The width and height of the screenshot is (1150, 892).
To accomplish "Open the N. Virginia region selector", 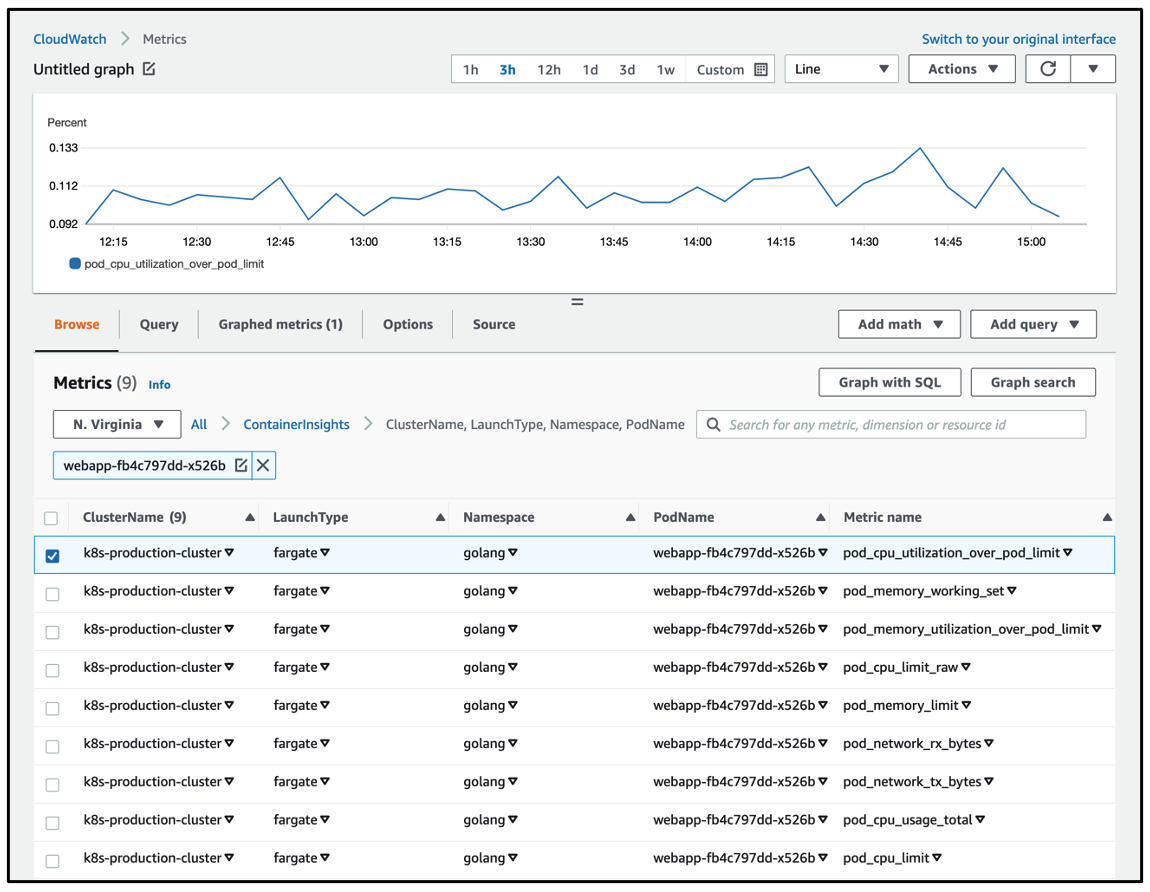I will (116, 424).
